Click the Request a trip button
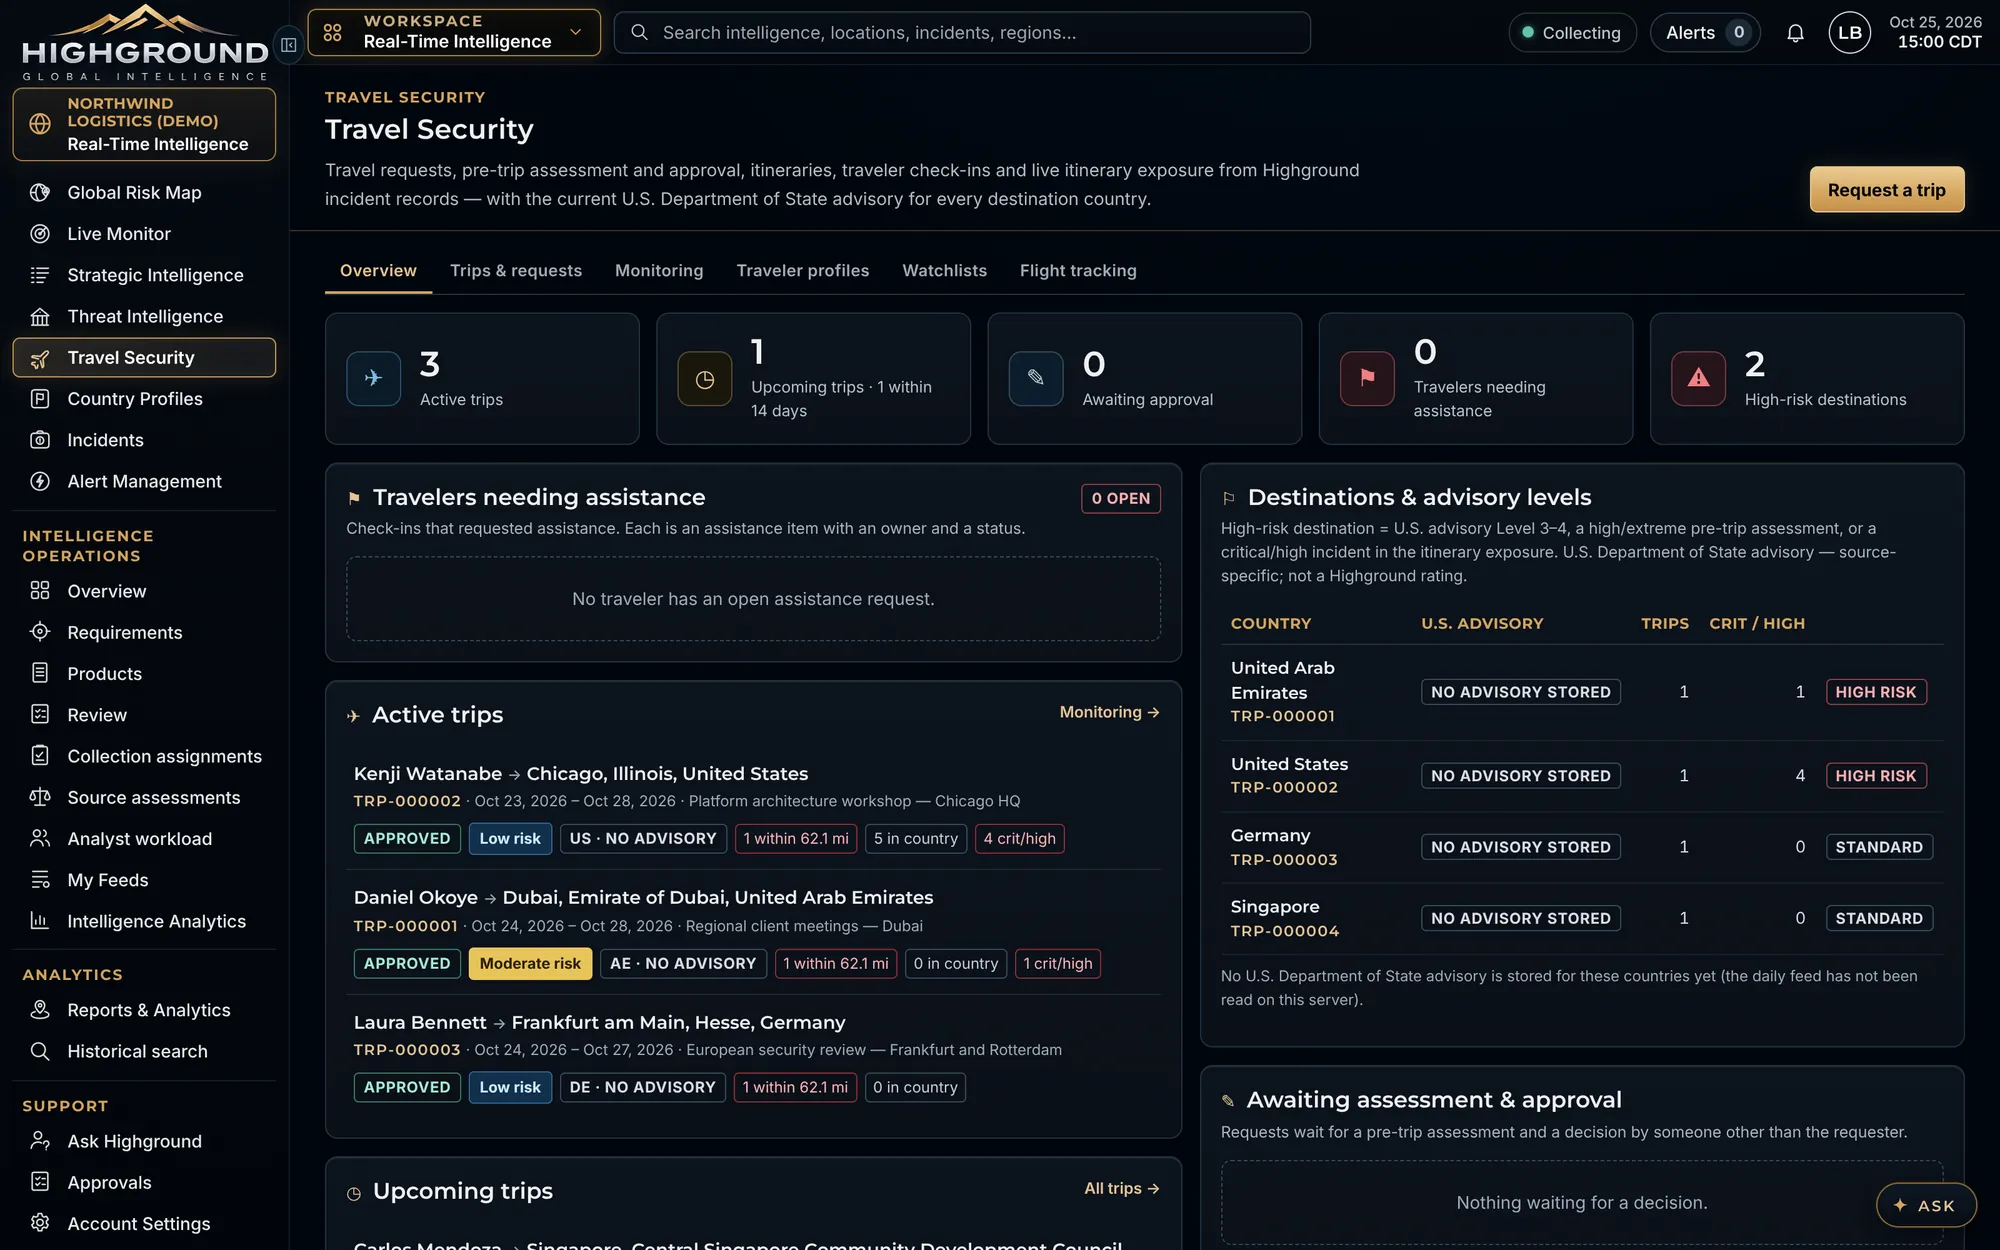 [1886, 189]
